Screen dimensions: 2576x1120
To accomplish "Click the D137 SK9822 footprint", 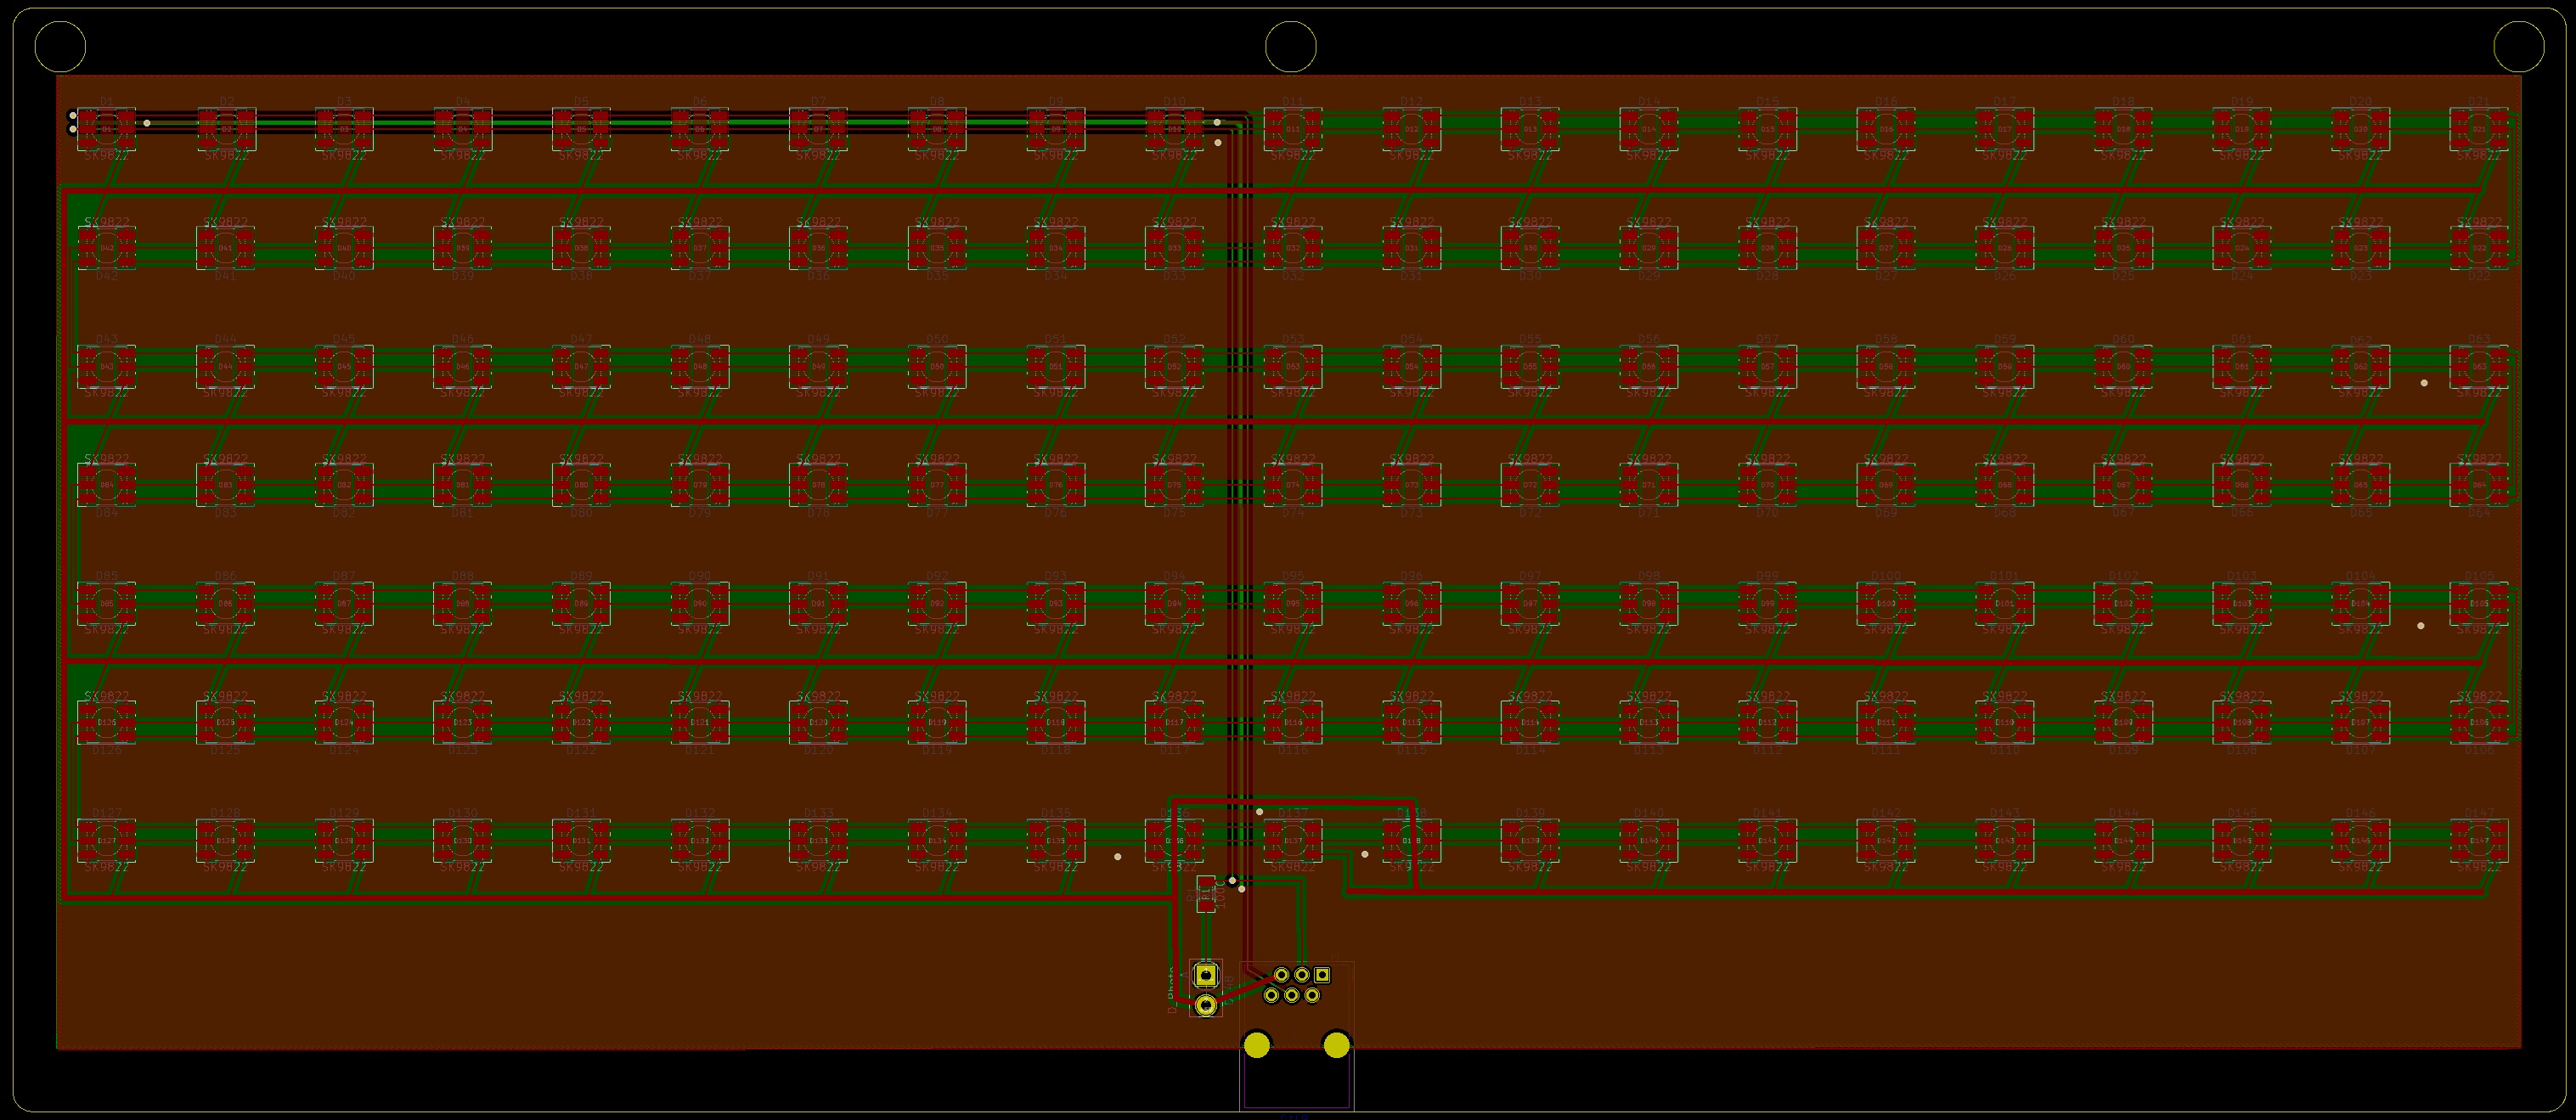I will coord(1292,841).
